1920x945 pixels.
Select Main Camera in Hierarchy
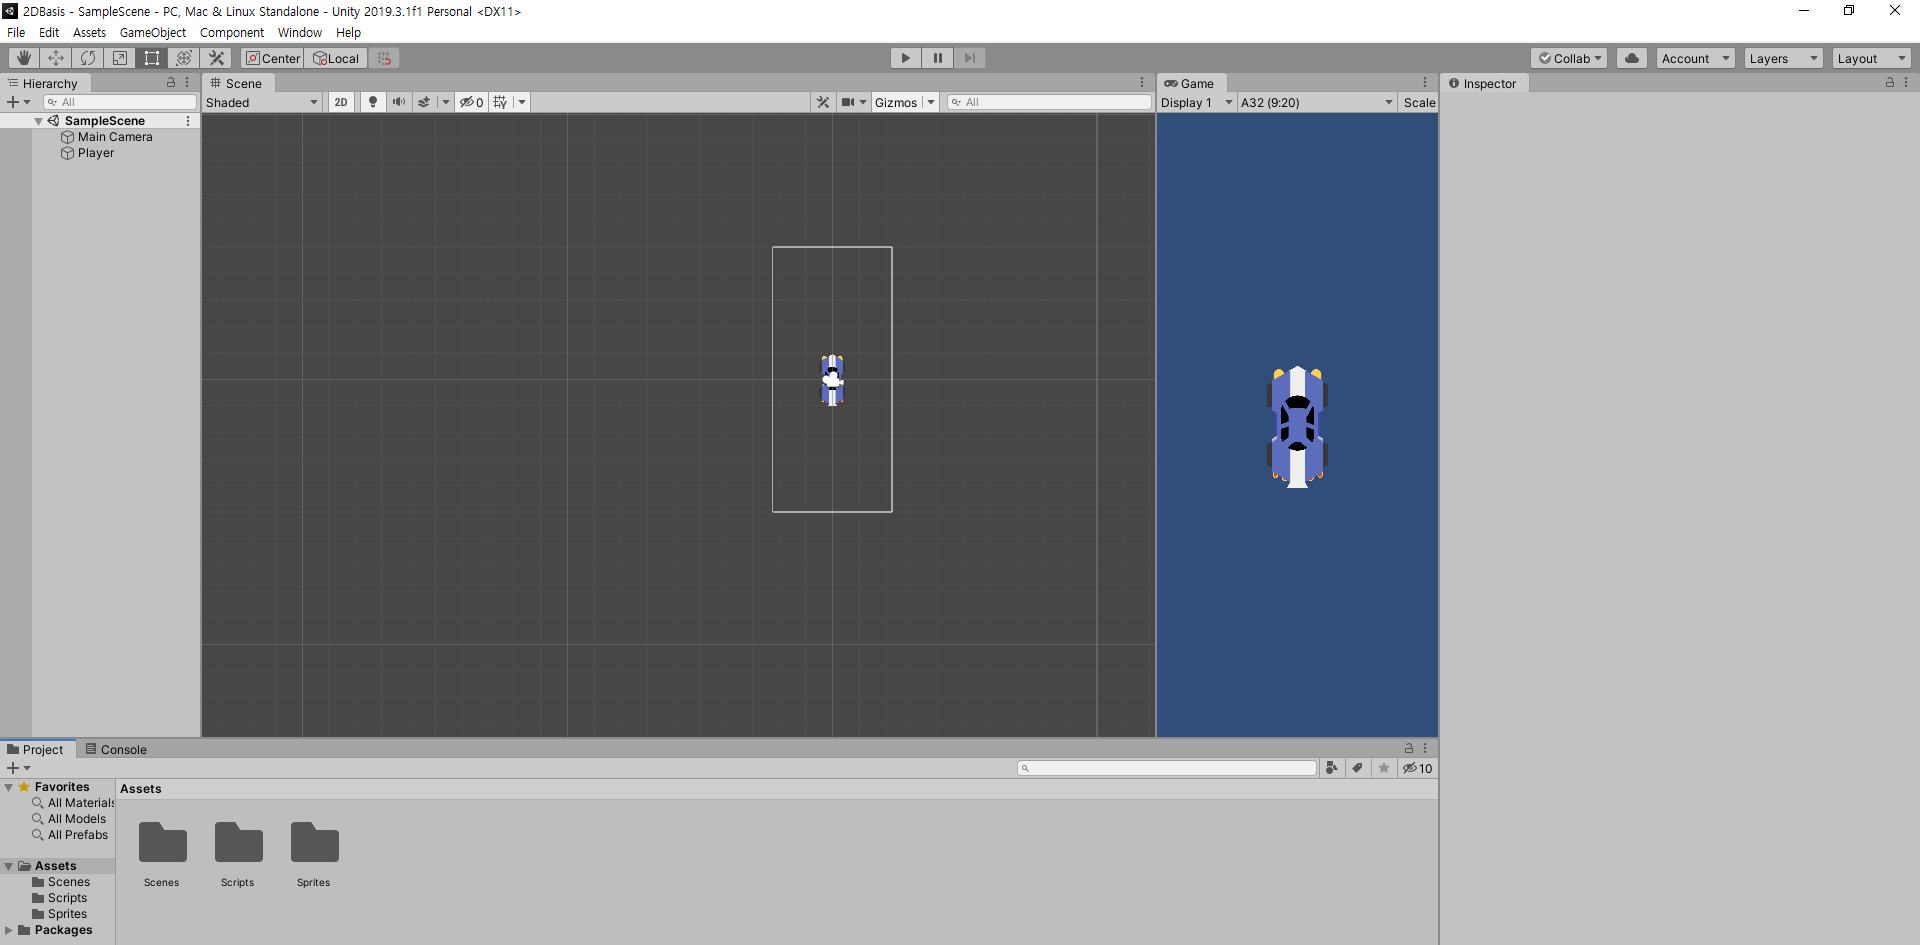coord(115,137)
